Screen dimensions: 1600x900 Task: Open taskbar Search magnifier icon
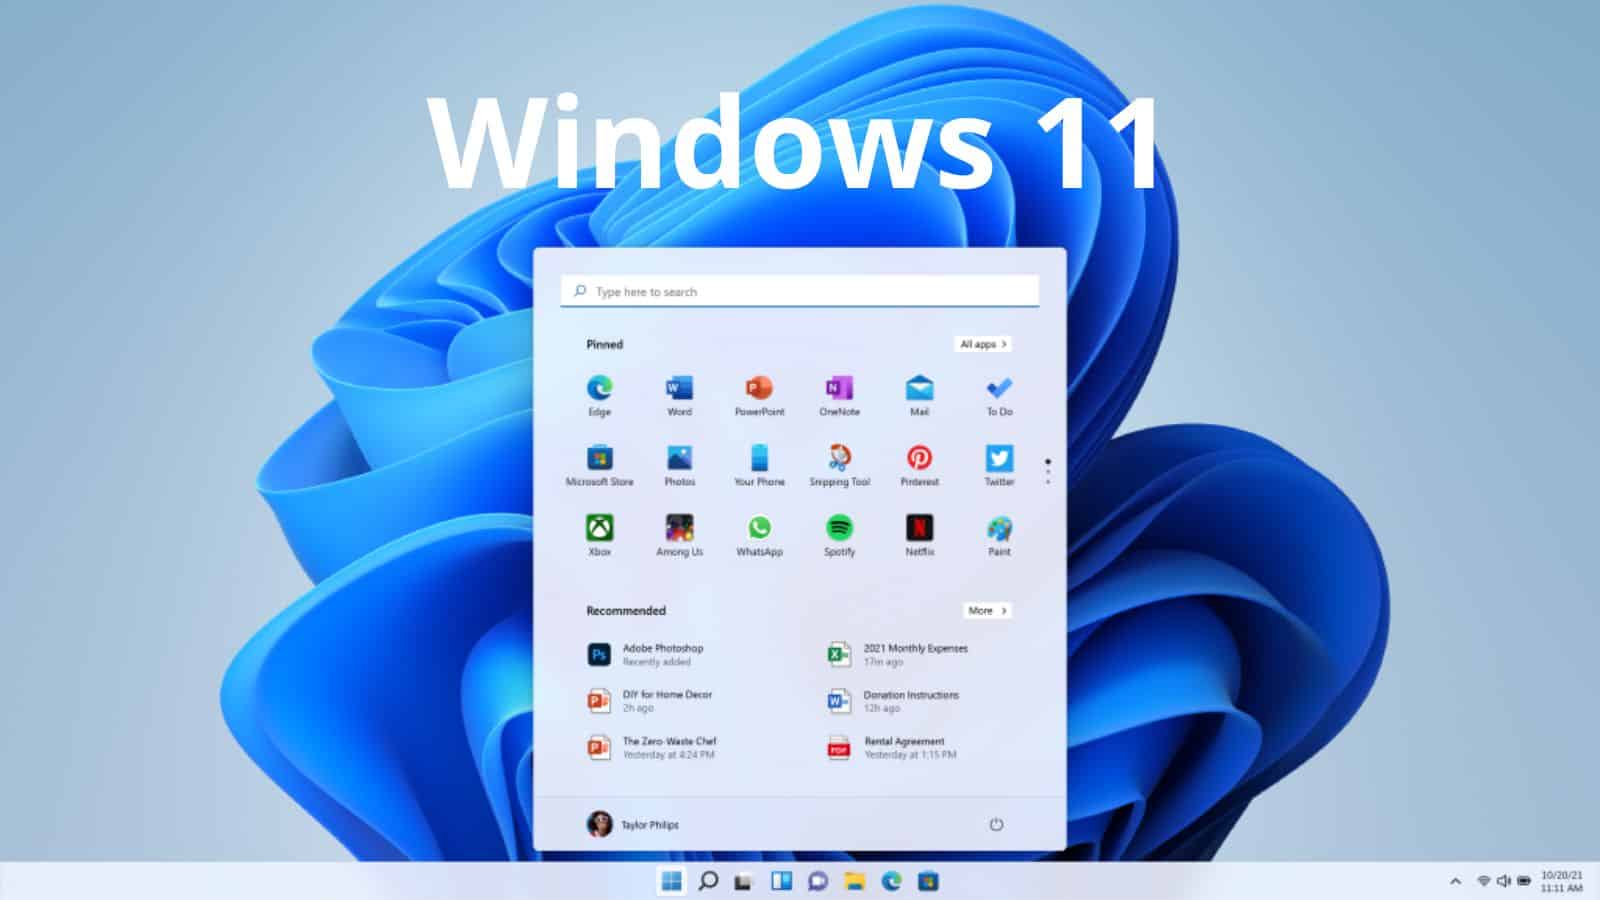(x=708, y=880)
